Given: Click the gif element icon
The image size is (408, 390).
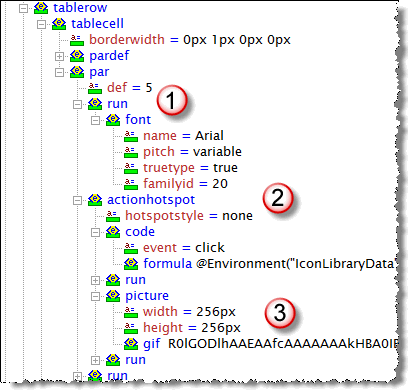Looking at the screenshot, I should 131,344.
